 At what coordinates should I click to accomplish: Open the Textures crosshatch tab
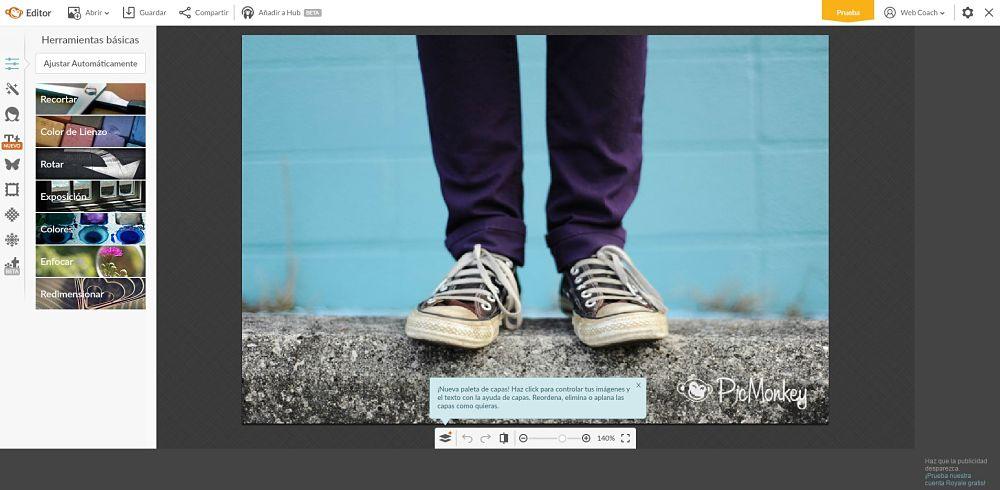pyautogui.click(x=12, y=214)
